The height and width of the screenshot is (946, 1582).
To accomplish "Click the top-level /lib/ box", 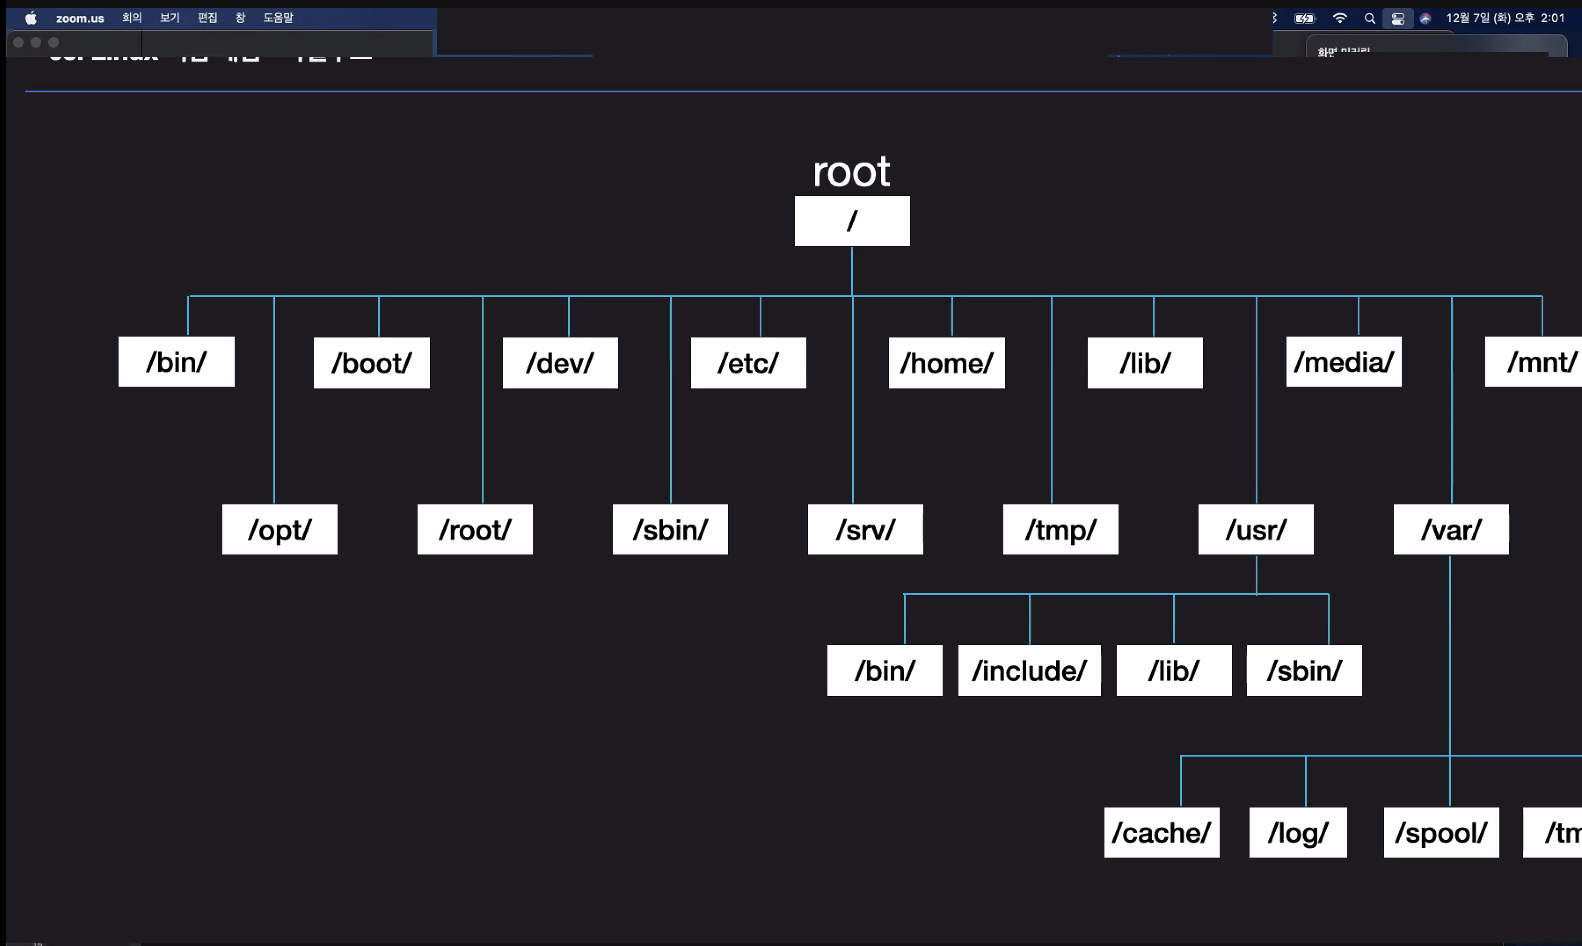I will (1145, 363).
